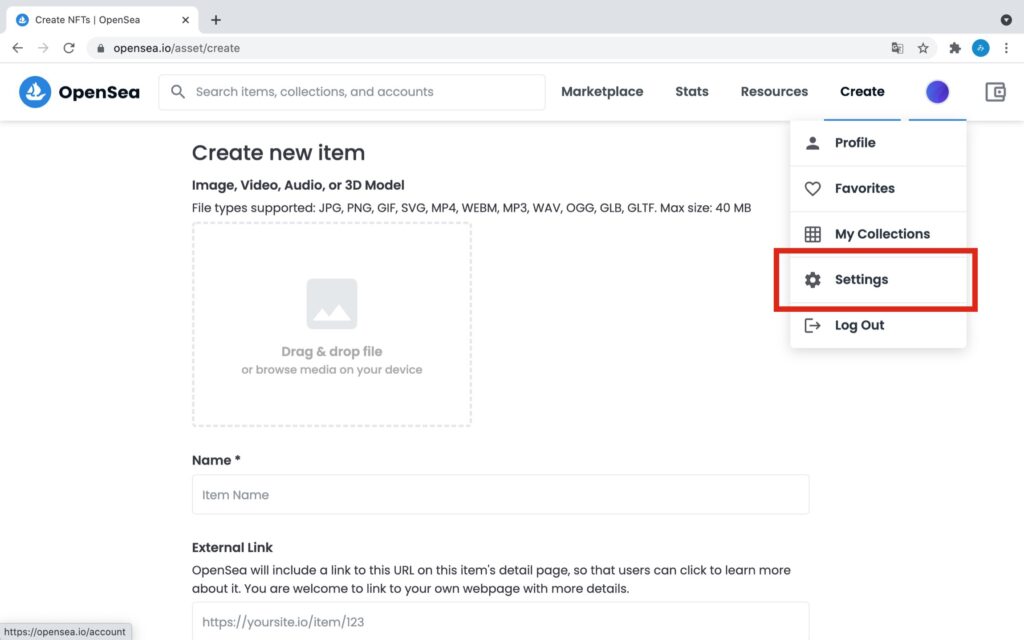Viewport: 1024px width, 640px height.
Task: Open a new browser tab
Action: pyautogui.click(x=216, y=20)
